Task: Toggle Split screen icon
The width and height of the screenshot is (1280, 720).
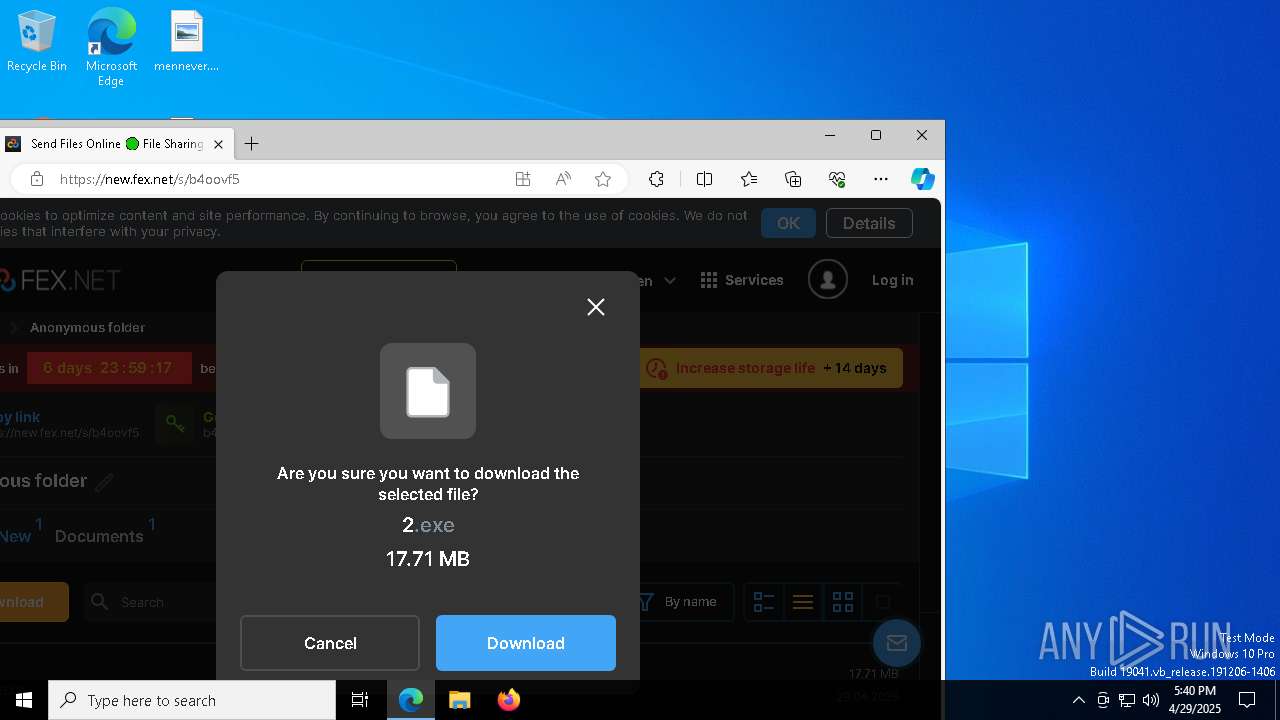Action: (704, 179)
